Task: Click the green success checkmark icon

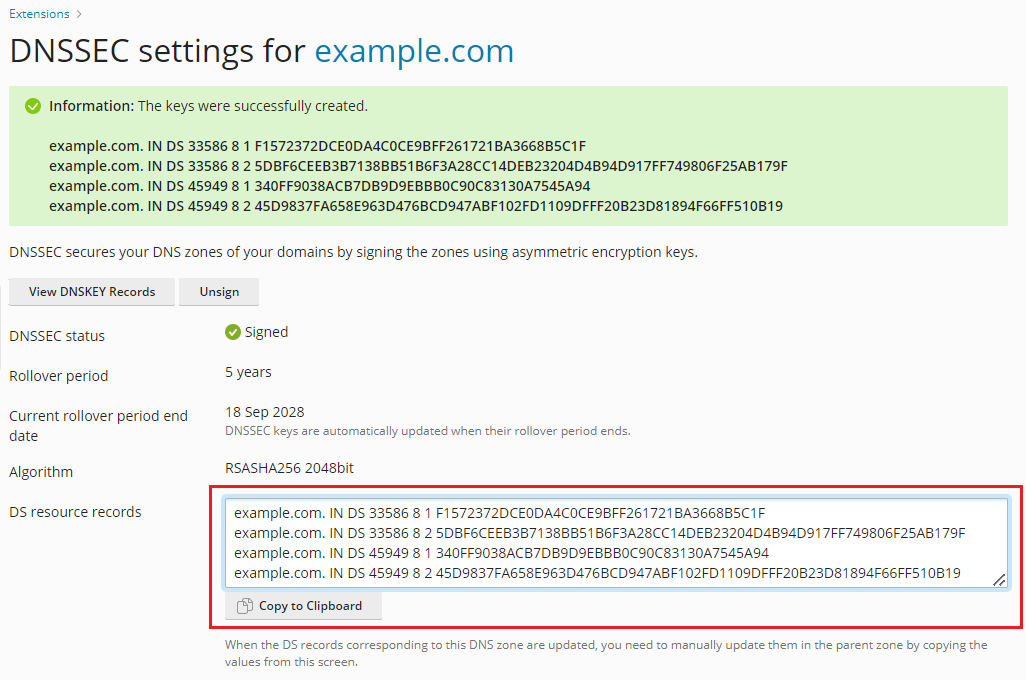Action: [x=31, y=105]
